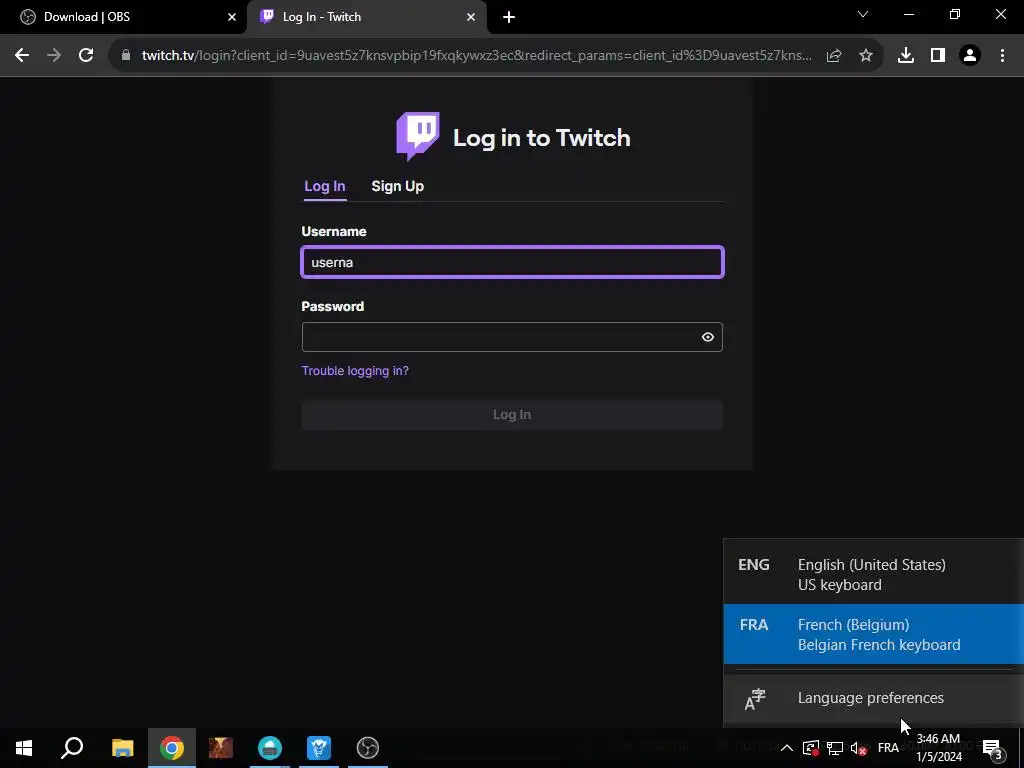Close the Log In - Twitch tab
1024x768 pixels.
[x=471, y=17]
